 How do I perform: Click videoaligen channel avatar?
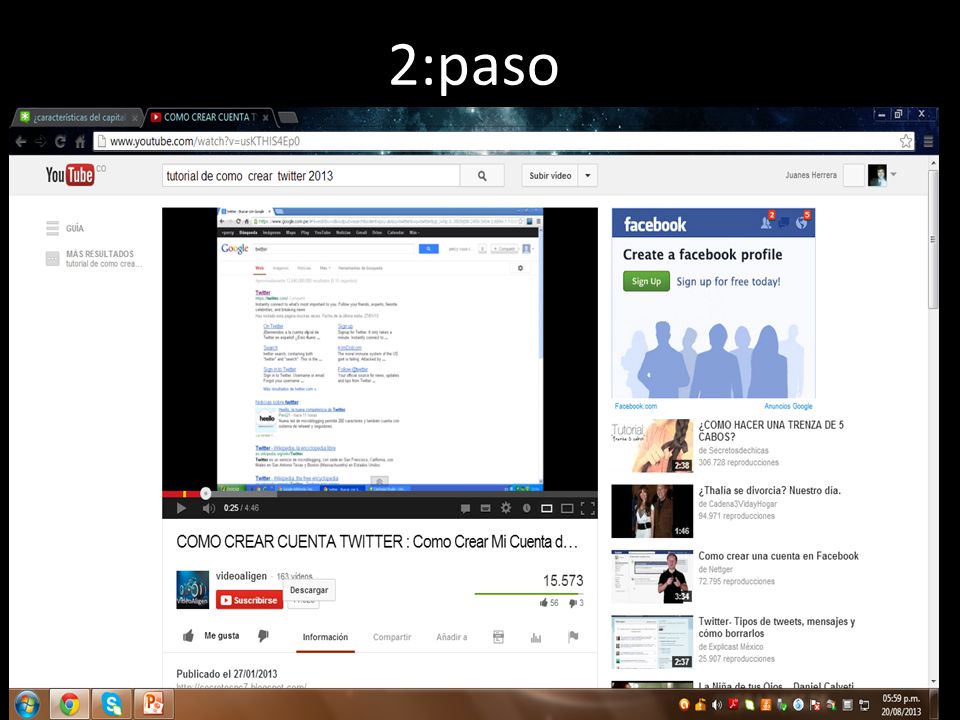pyautogui.click(x=192, y=589)
